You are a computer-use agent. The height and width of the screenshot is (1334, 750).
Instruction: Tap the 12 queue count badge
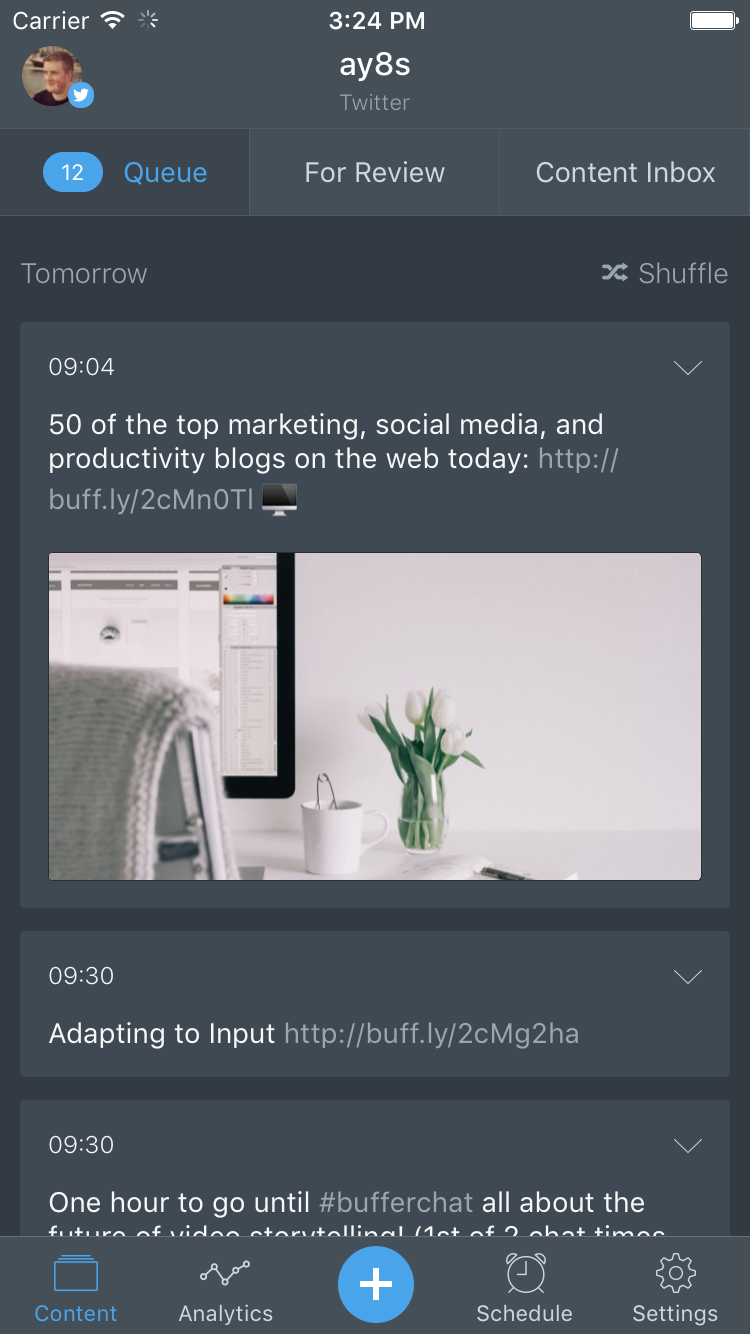click(71, 172)
